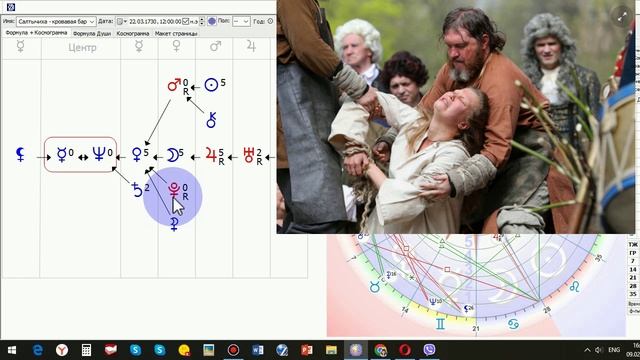Screen dimensions: 640x360
Task: Open PowerPoint from the taskbar
Action: pos(307,350)
